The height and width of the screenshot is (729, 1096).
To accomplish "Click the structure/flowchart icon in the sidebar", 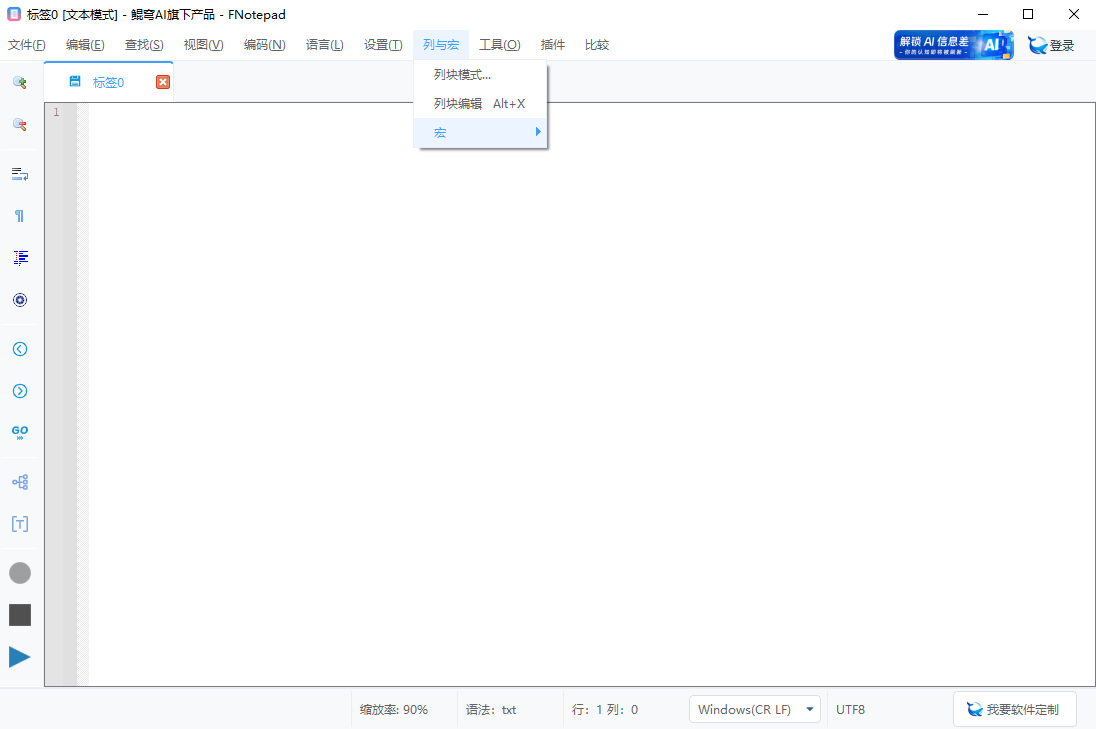I will (x=19, y=481).
